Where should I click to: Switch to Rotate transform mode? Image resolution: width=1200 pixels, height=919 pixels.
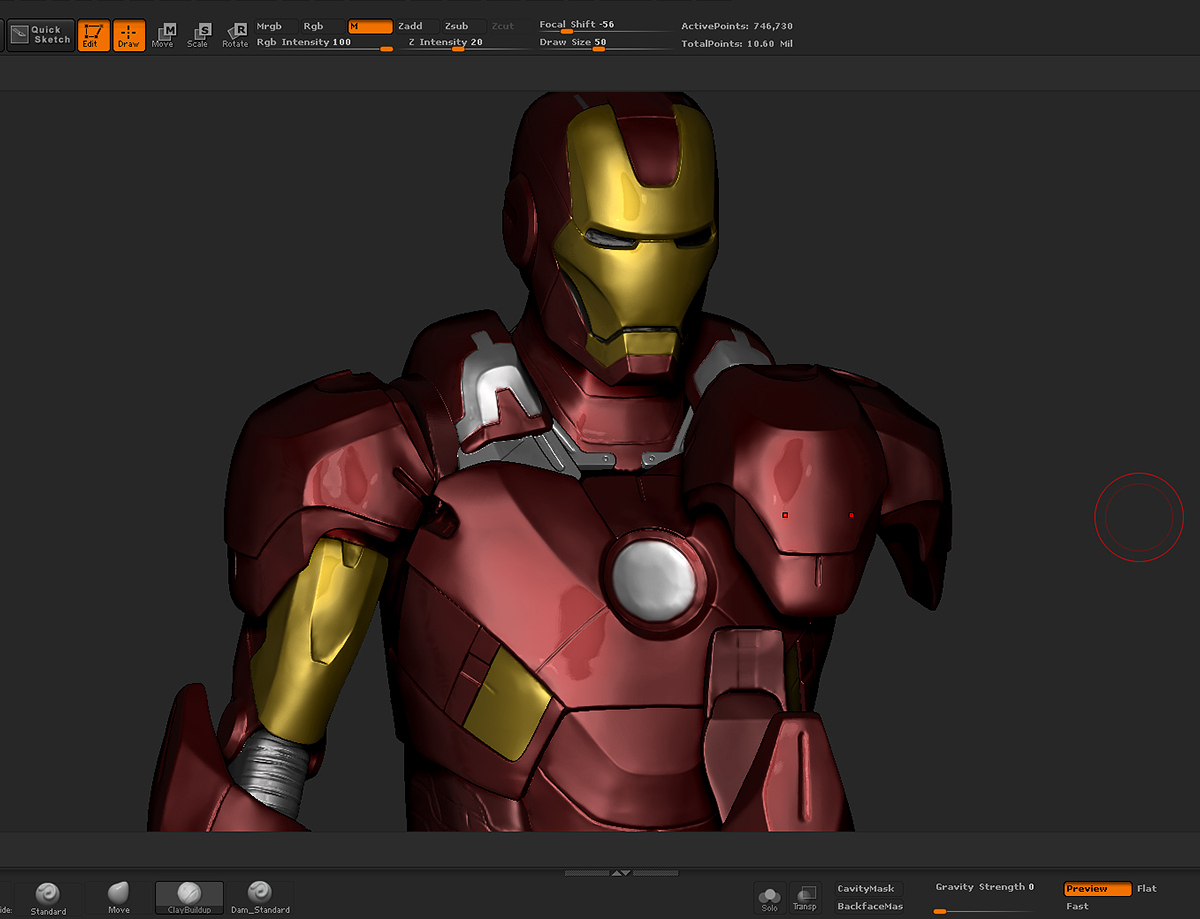(235, 36)
